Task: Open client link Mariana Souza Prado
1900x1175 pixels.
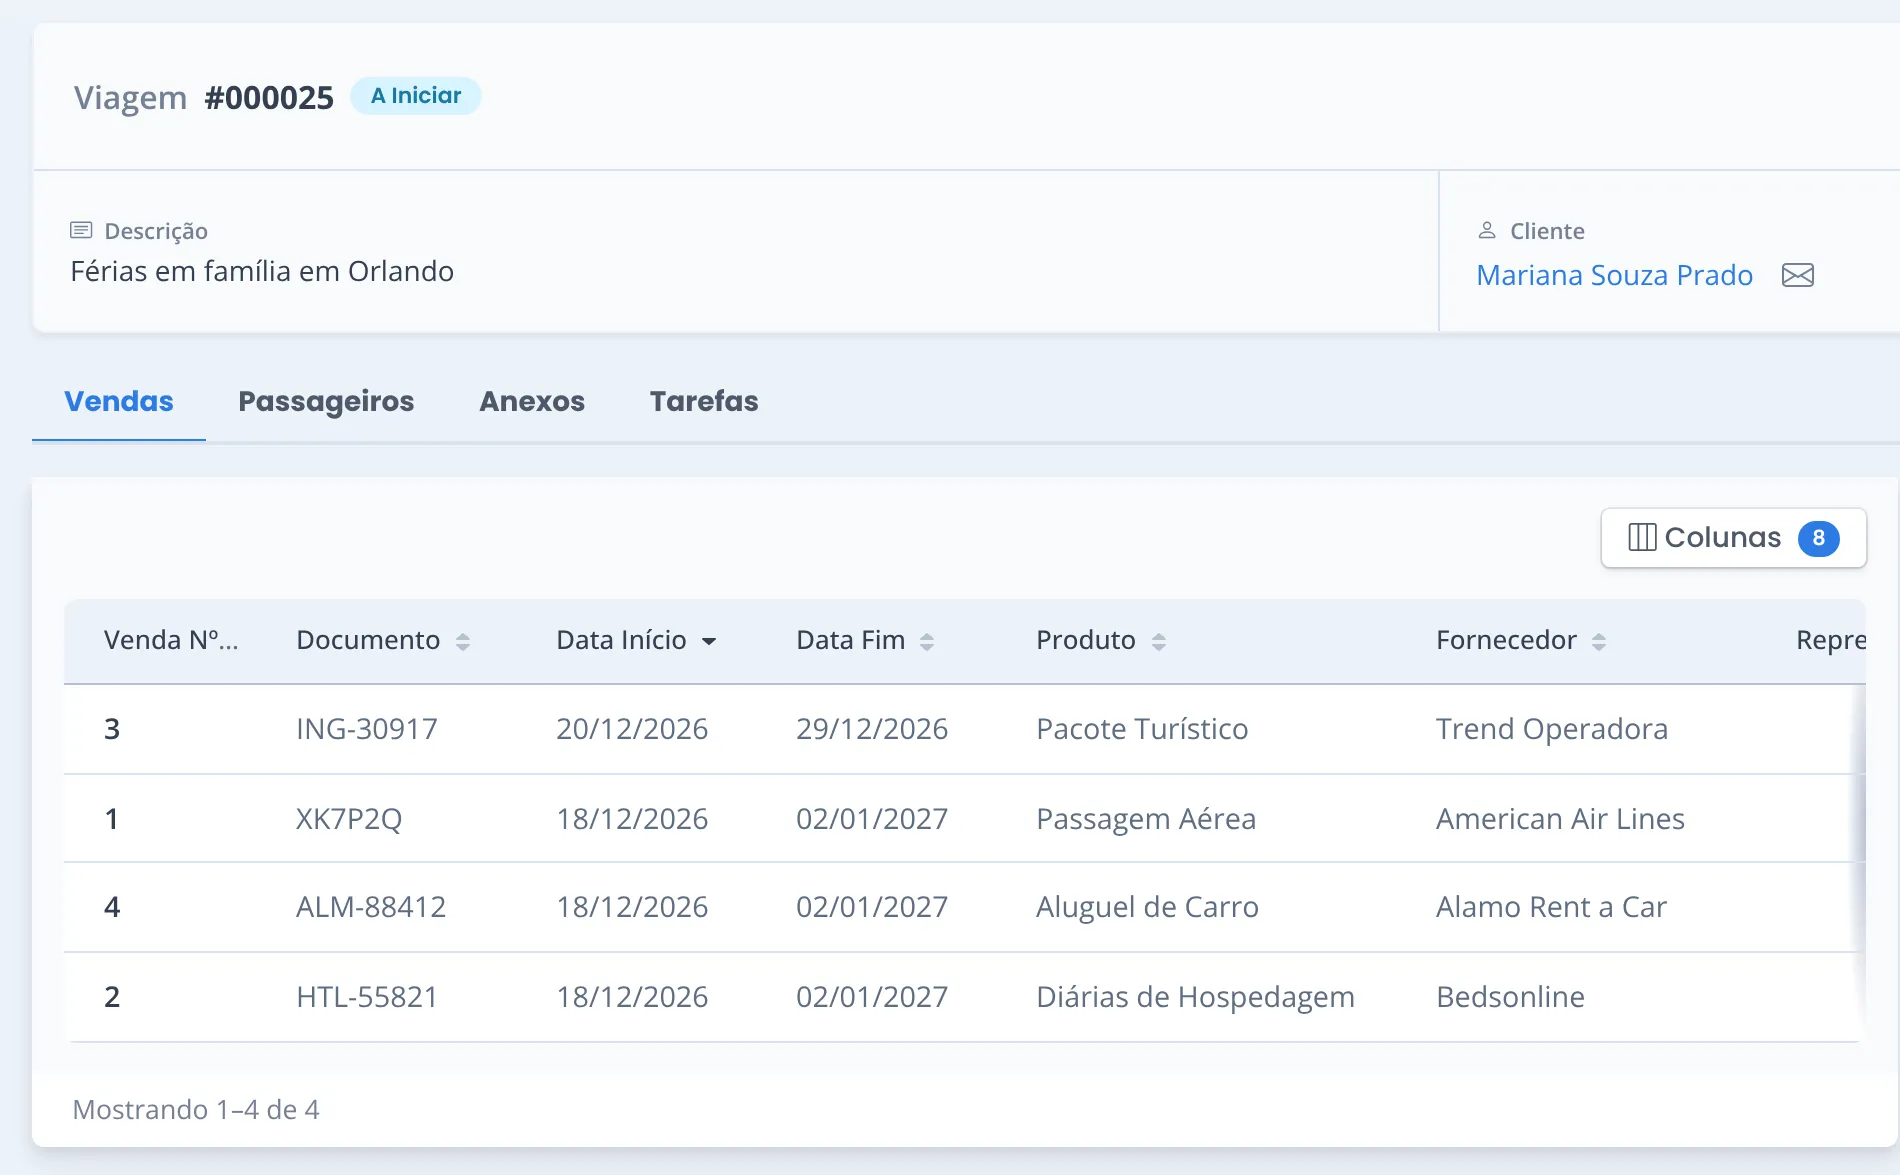Action: 1614,275
